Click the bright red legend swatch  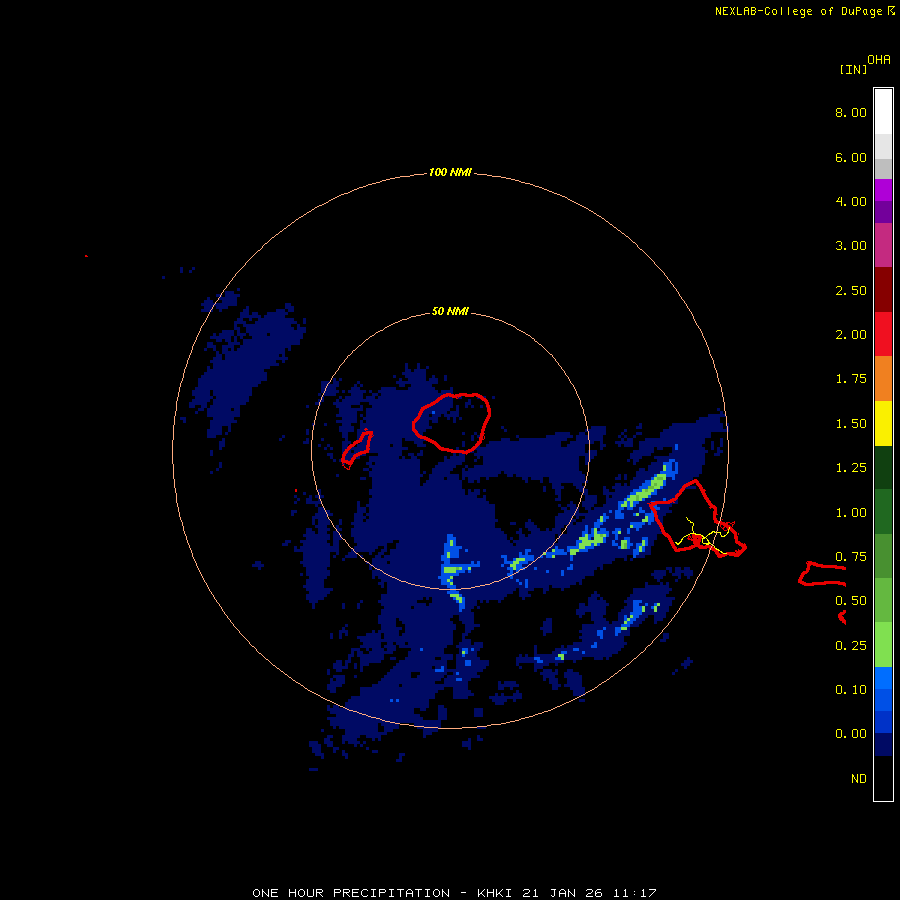point(883,334)
